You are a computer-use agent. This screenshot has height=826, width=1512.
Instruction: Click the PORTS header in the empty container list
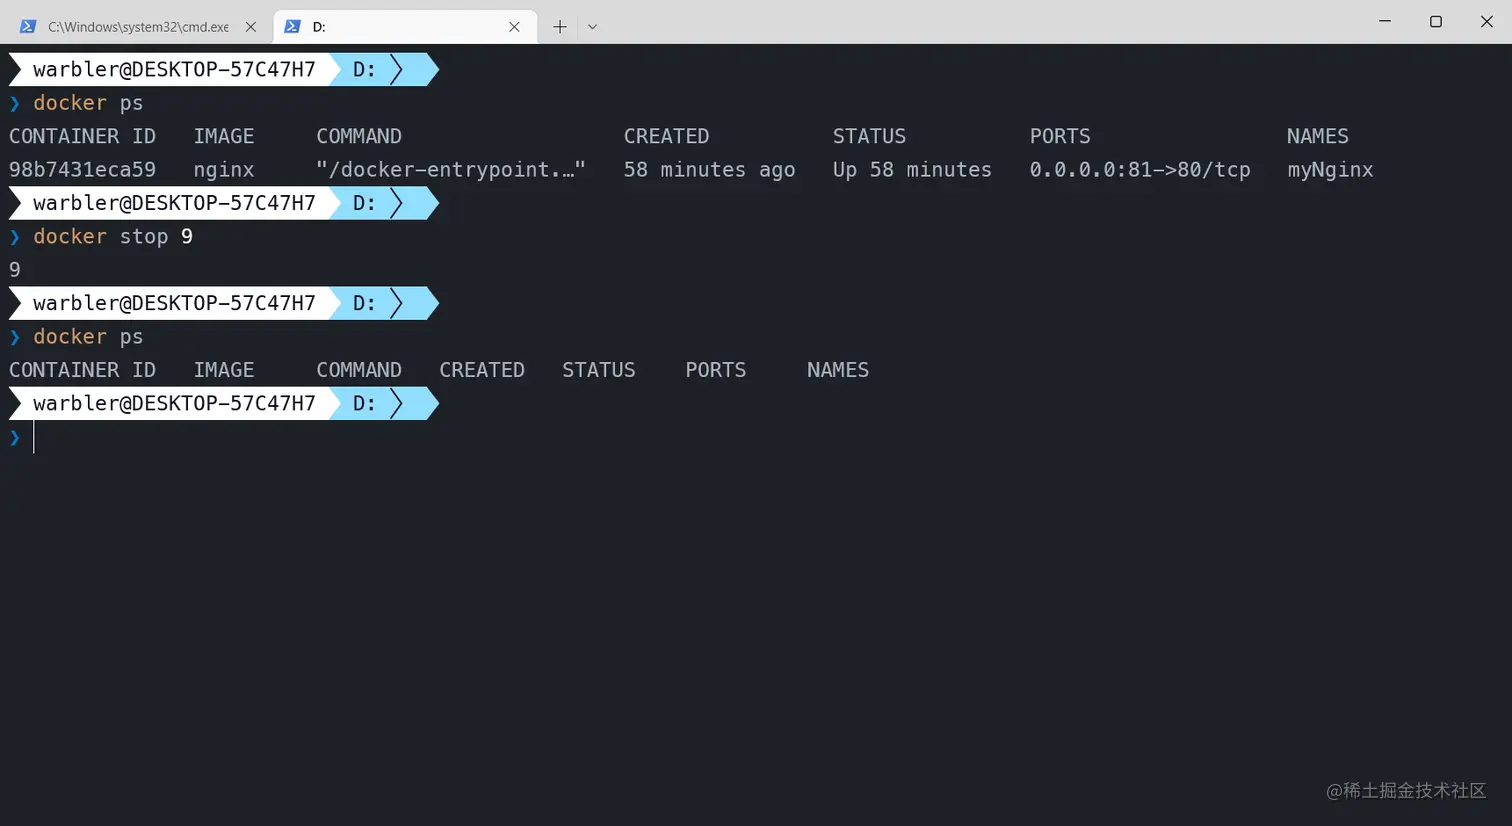click(716, 370)
